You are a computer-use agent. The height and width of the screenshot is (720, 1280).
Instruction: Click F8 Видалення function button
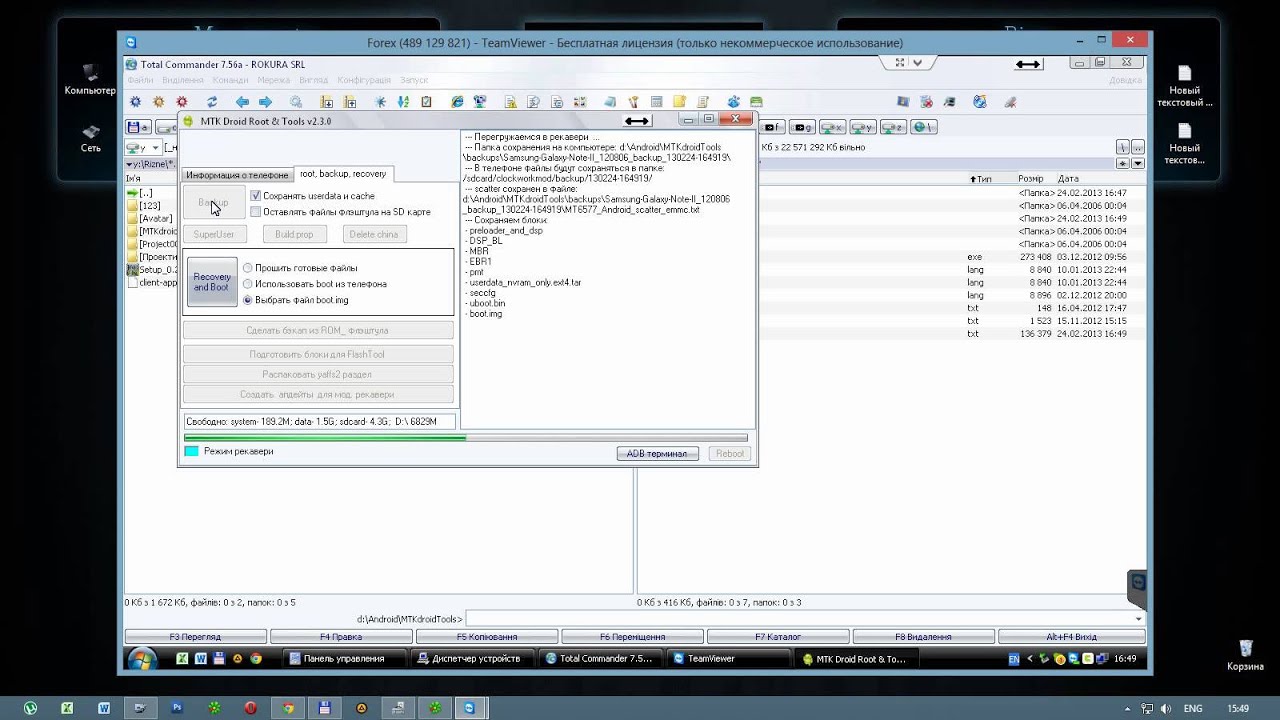point(925,637)
